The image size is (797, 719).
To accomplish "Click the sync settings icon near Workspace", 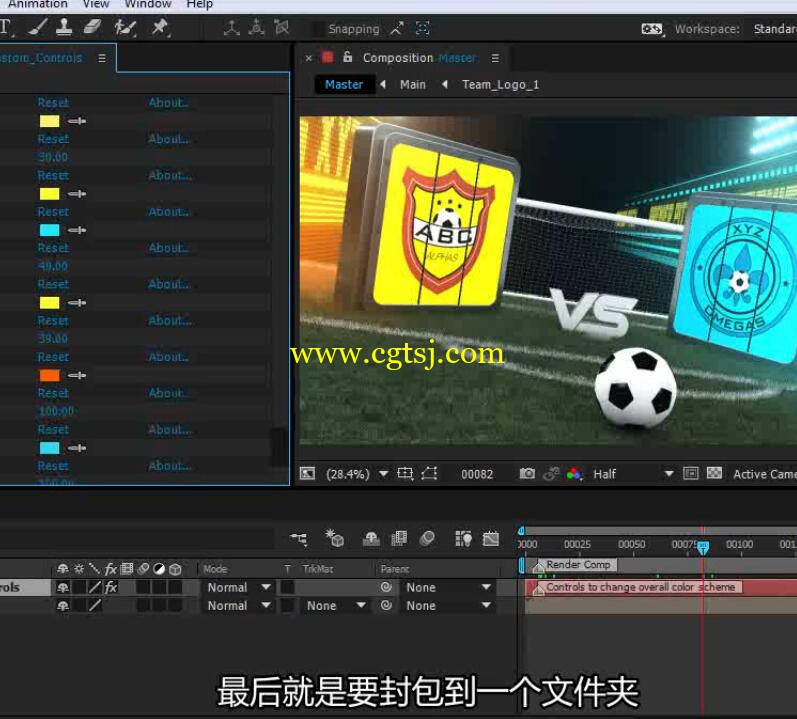I will [652, 29].
